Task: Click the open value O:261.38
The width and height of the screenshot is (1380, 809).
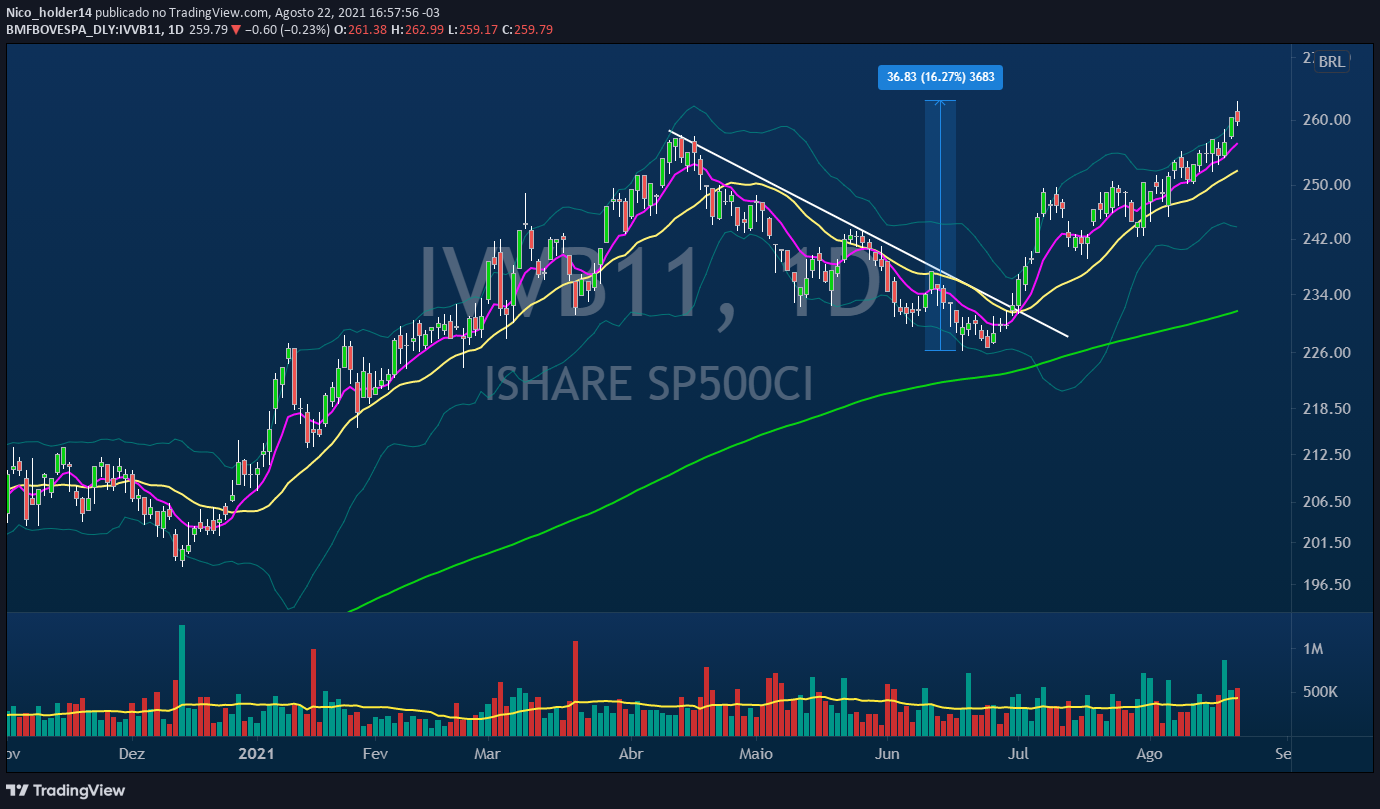Action: coord(360,30)
